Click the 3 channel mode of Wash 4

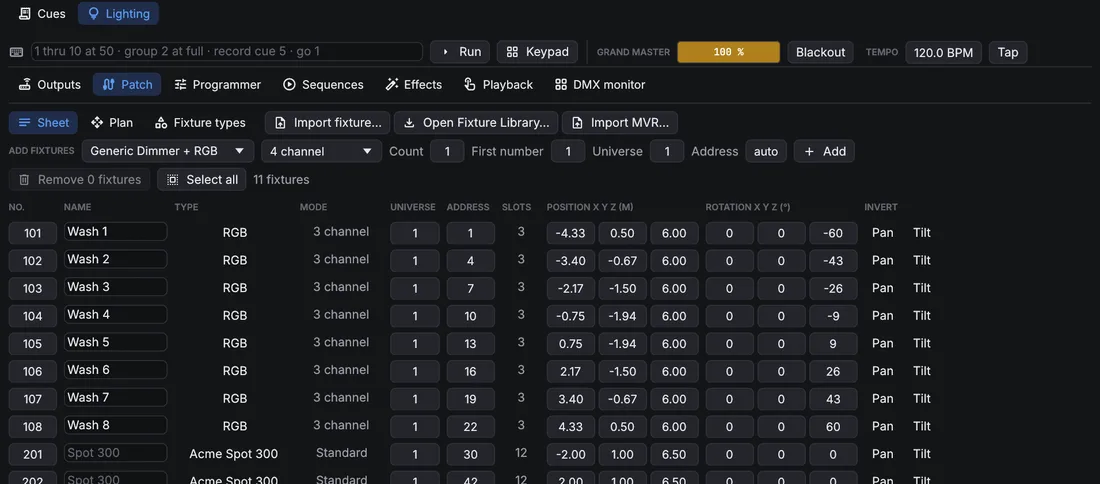[x=341, y=315]
